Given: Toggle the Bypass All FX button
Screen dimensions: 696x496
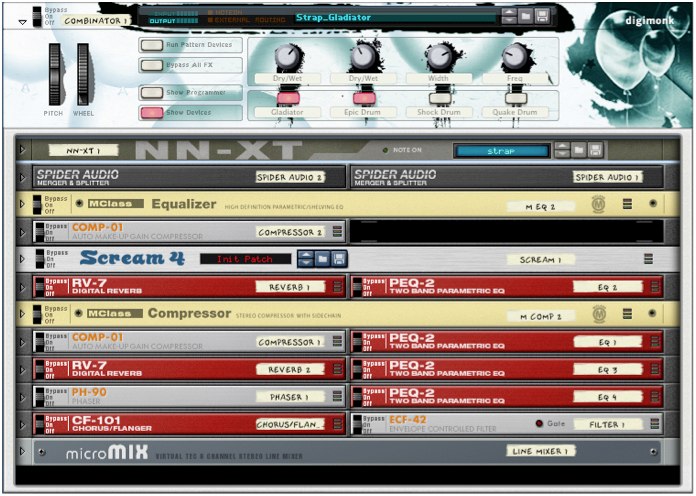Looking at the screenshot, I should [x=151, y=65].
